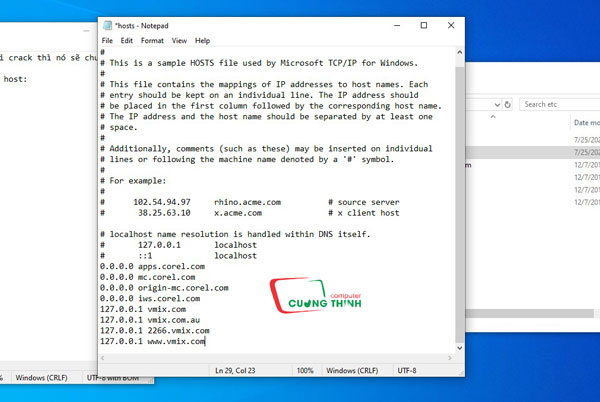Click the line '0.0.0.0 iws.corel.com'
The image size is (600, 402).
click(150, 298)
